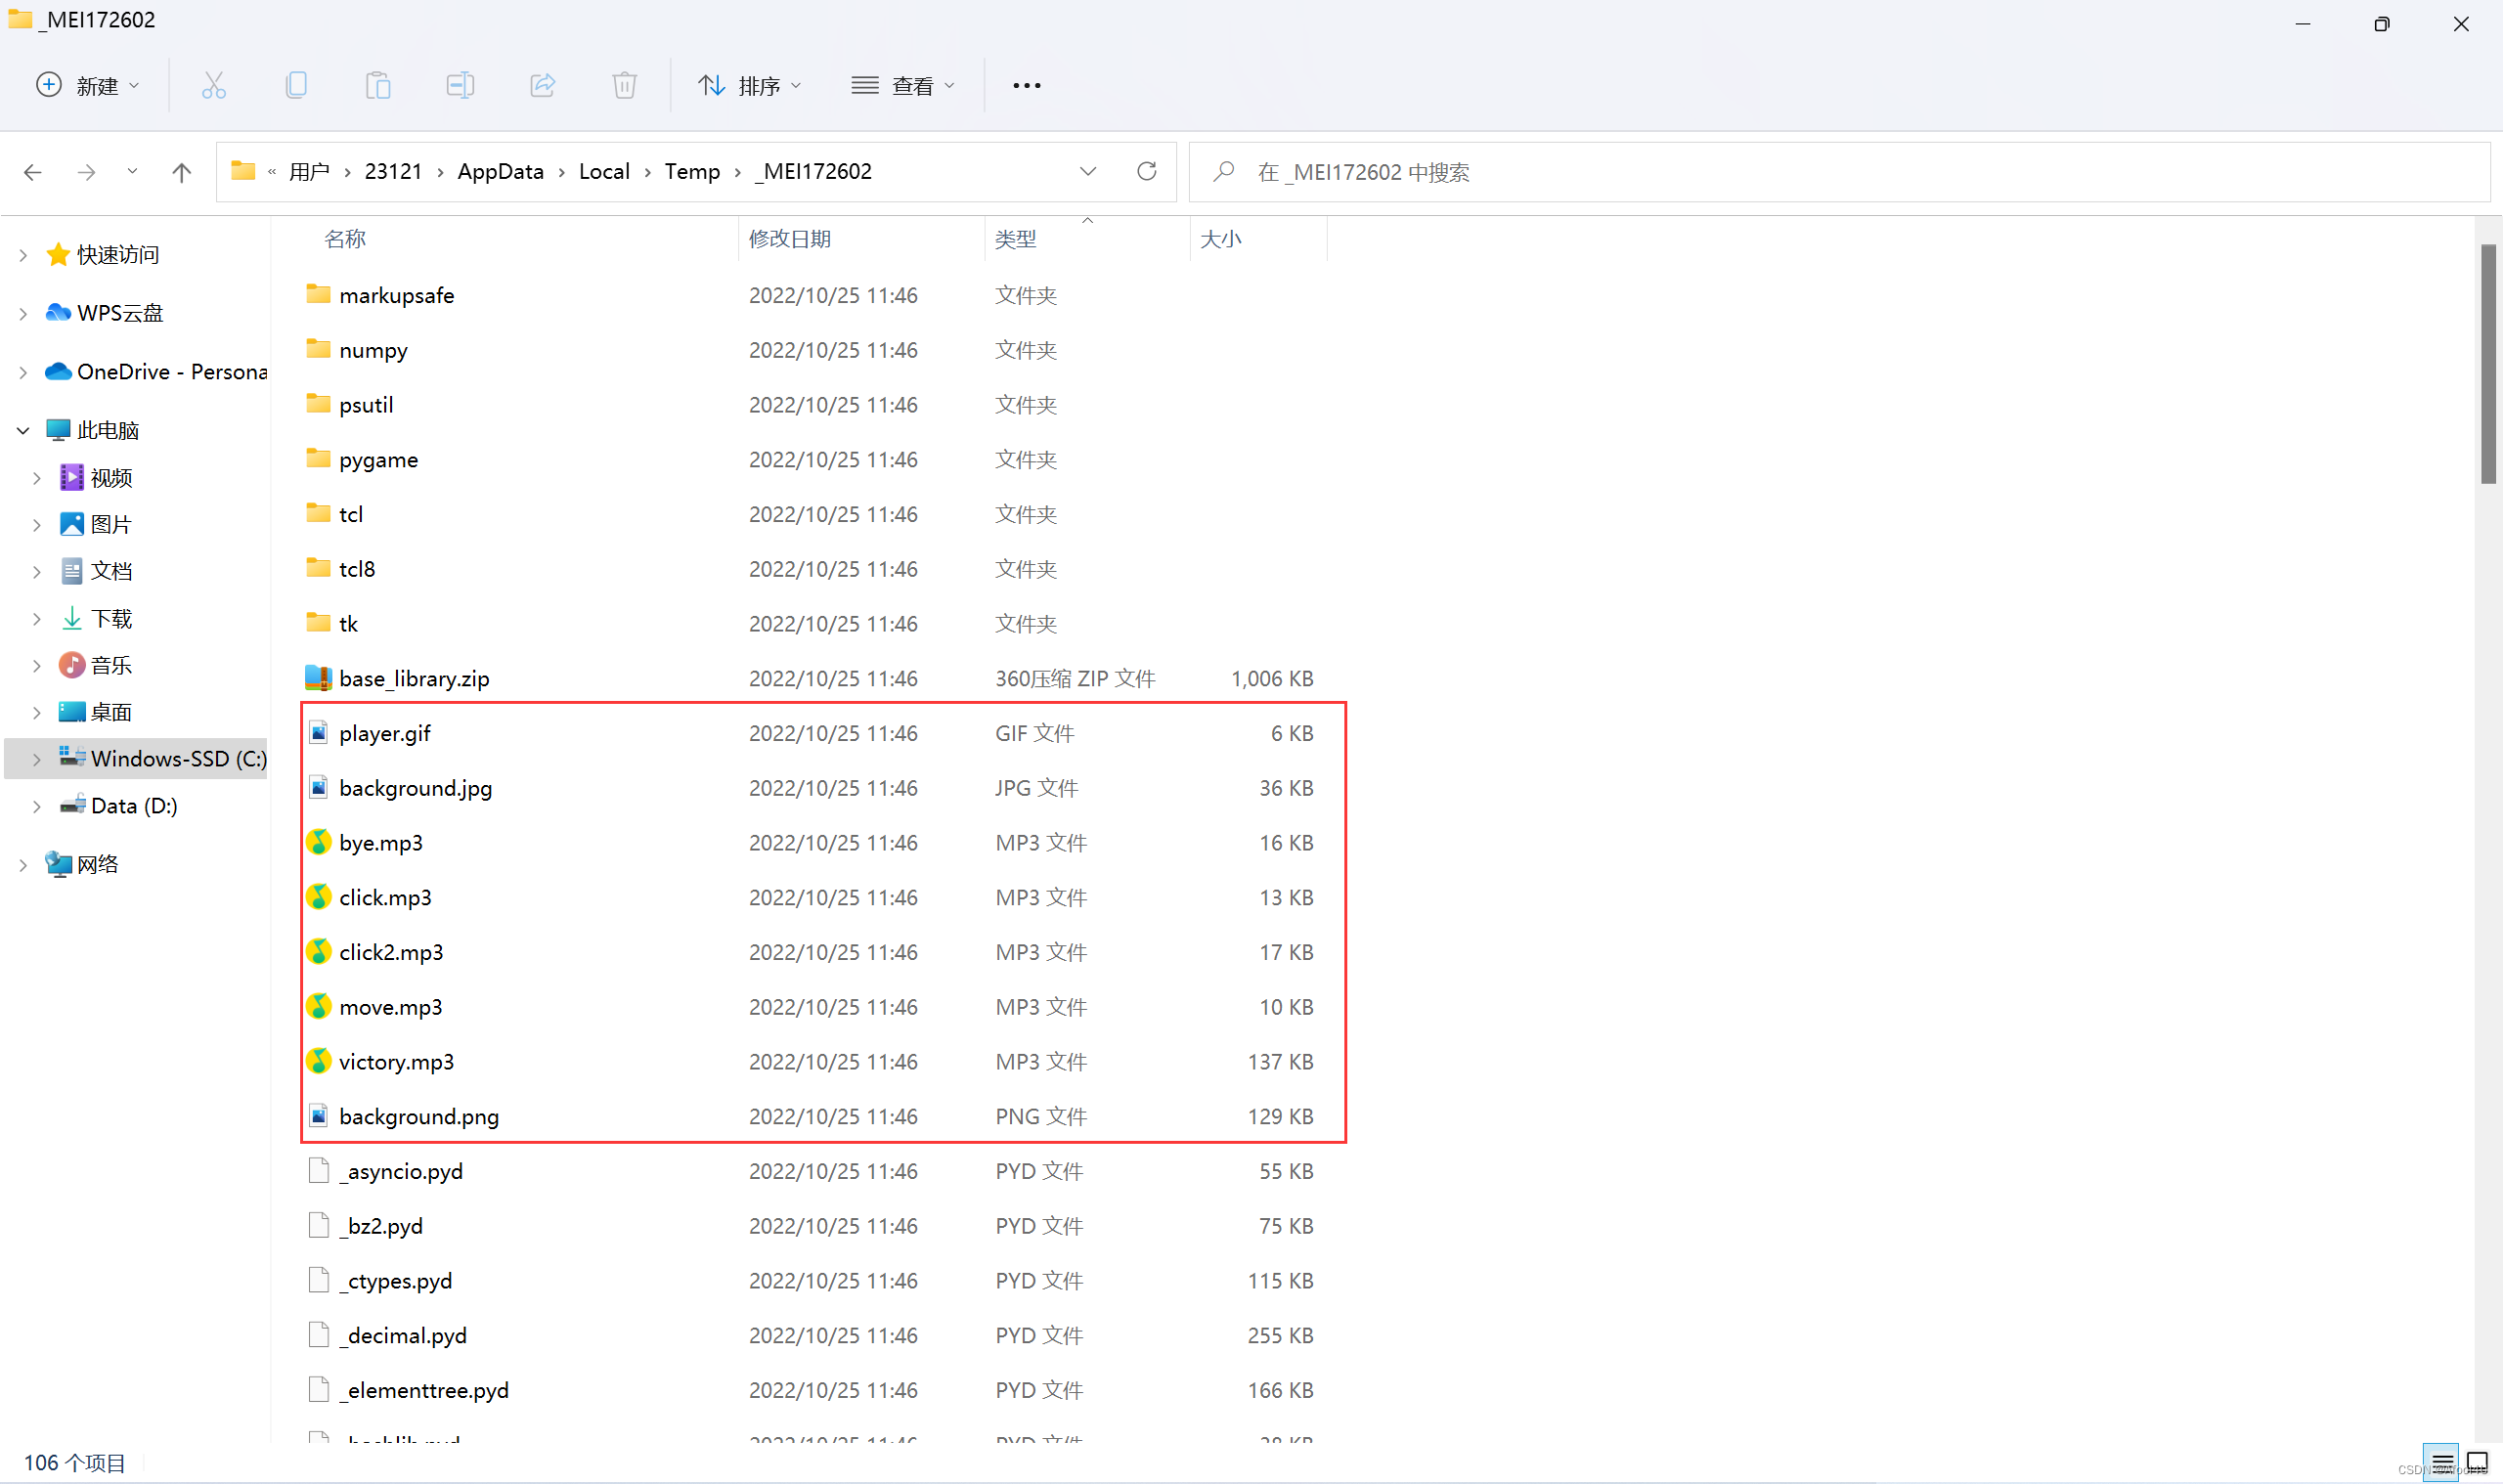Switch to details view in status bar
Viewport: 2503px width, 1484px height.
click(x=2441, y=1463)
